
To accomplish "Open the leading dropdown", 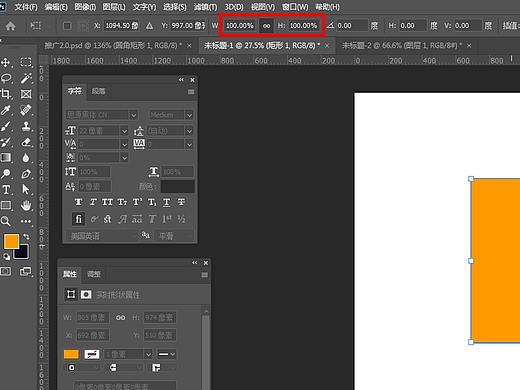I will [189, 131].
